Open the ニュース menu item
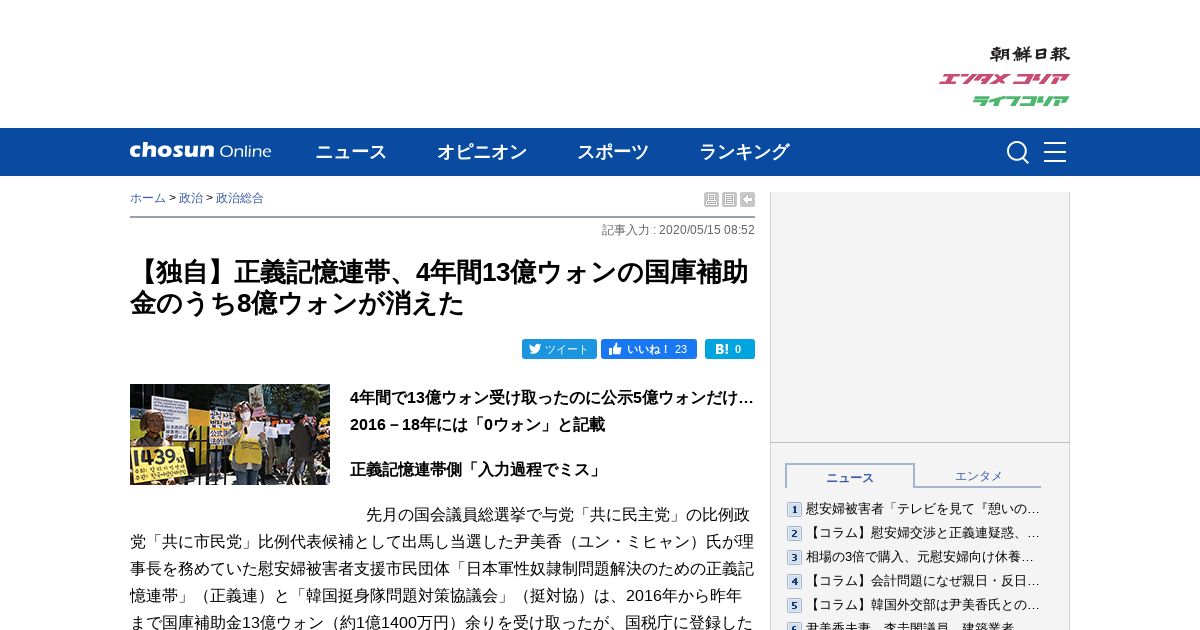The image size is (1200, 630). click(x=351, y=152)
